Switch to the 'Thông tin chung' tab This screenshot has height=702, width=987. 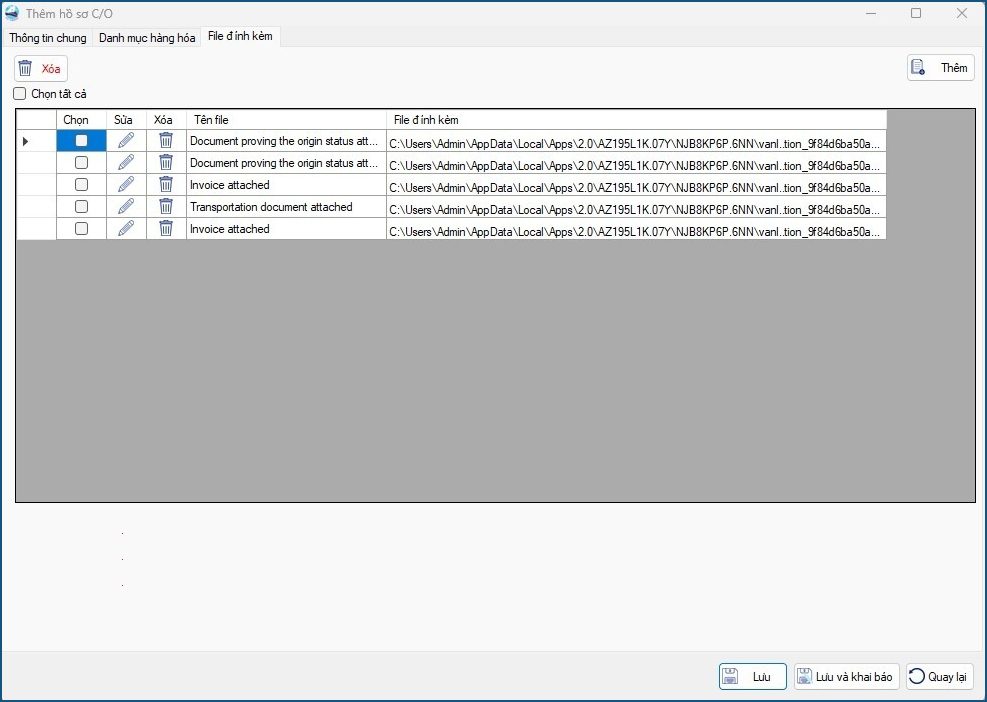coord(48,38)
